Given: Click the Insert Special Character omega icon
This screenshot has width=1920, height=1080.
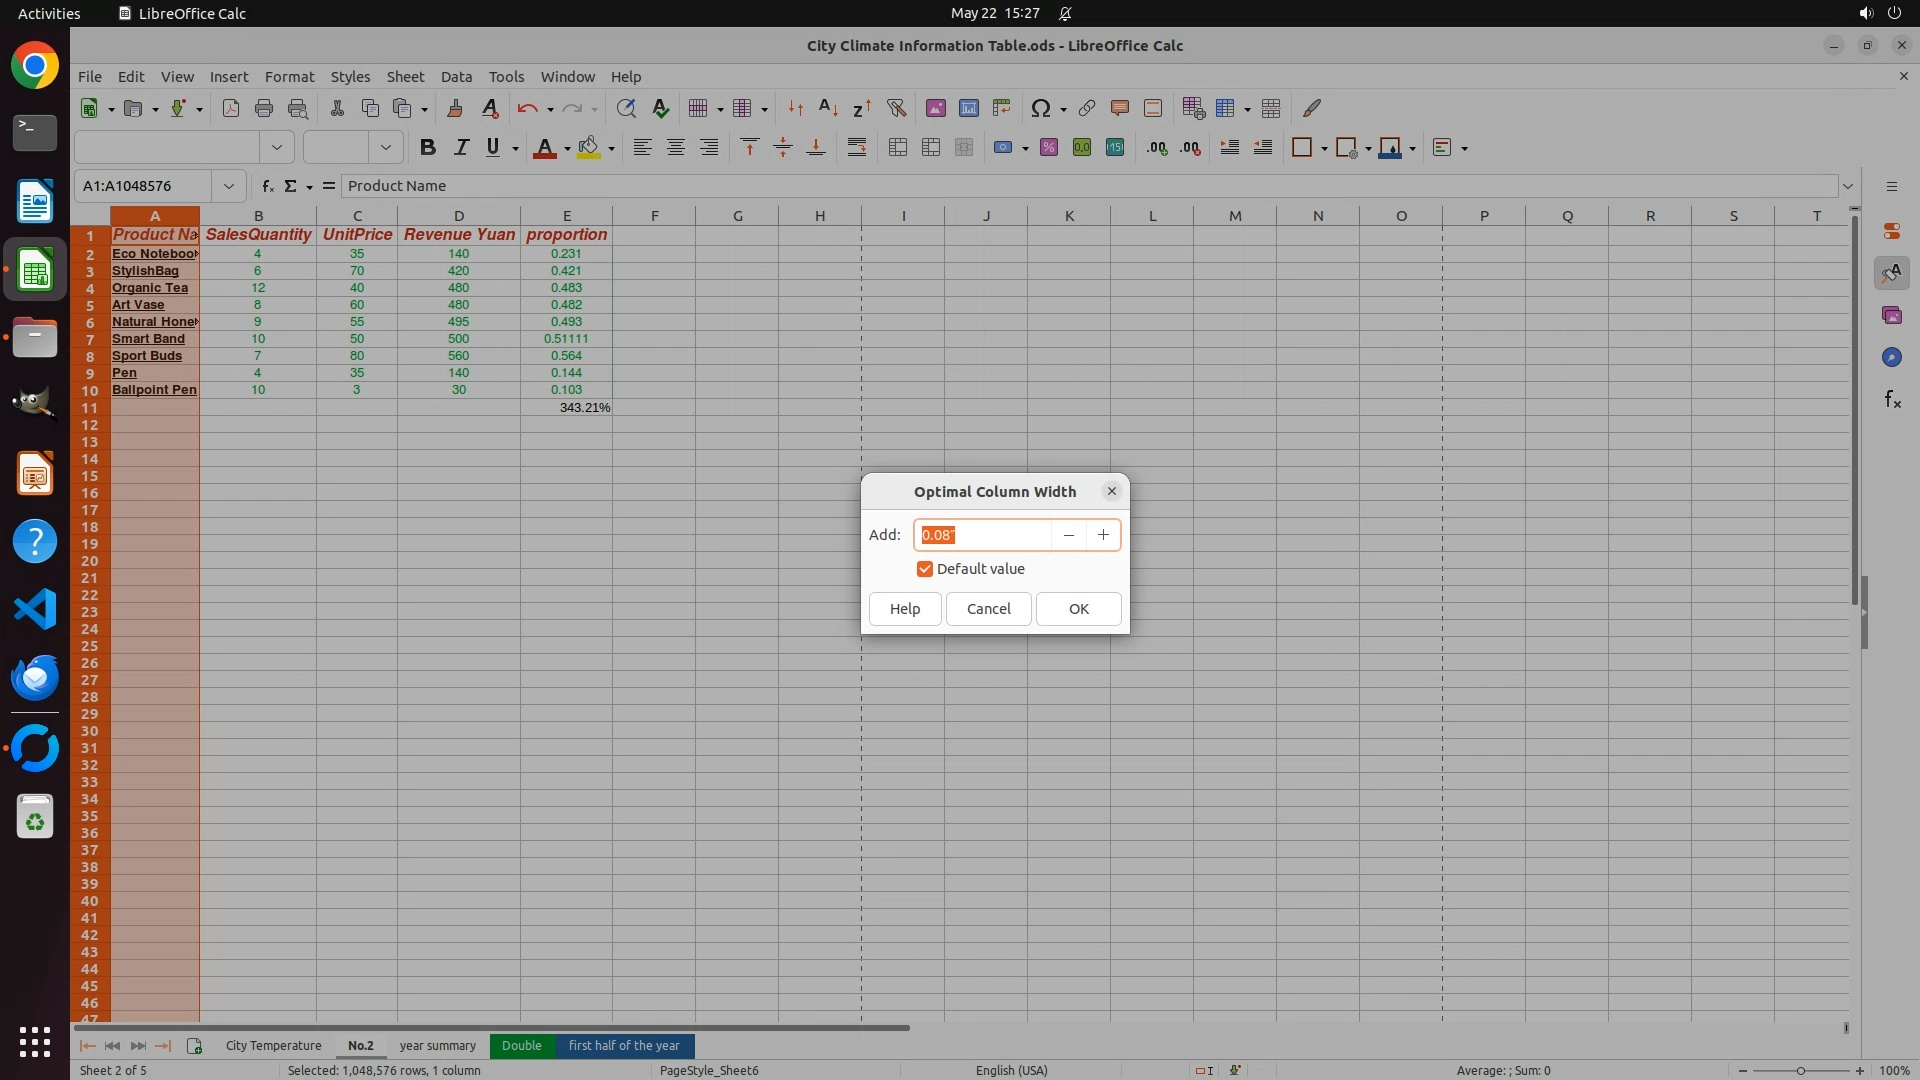Looking at the screenshot, I should (x=1040, y=108).
